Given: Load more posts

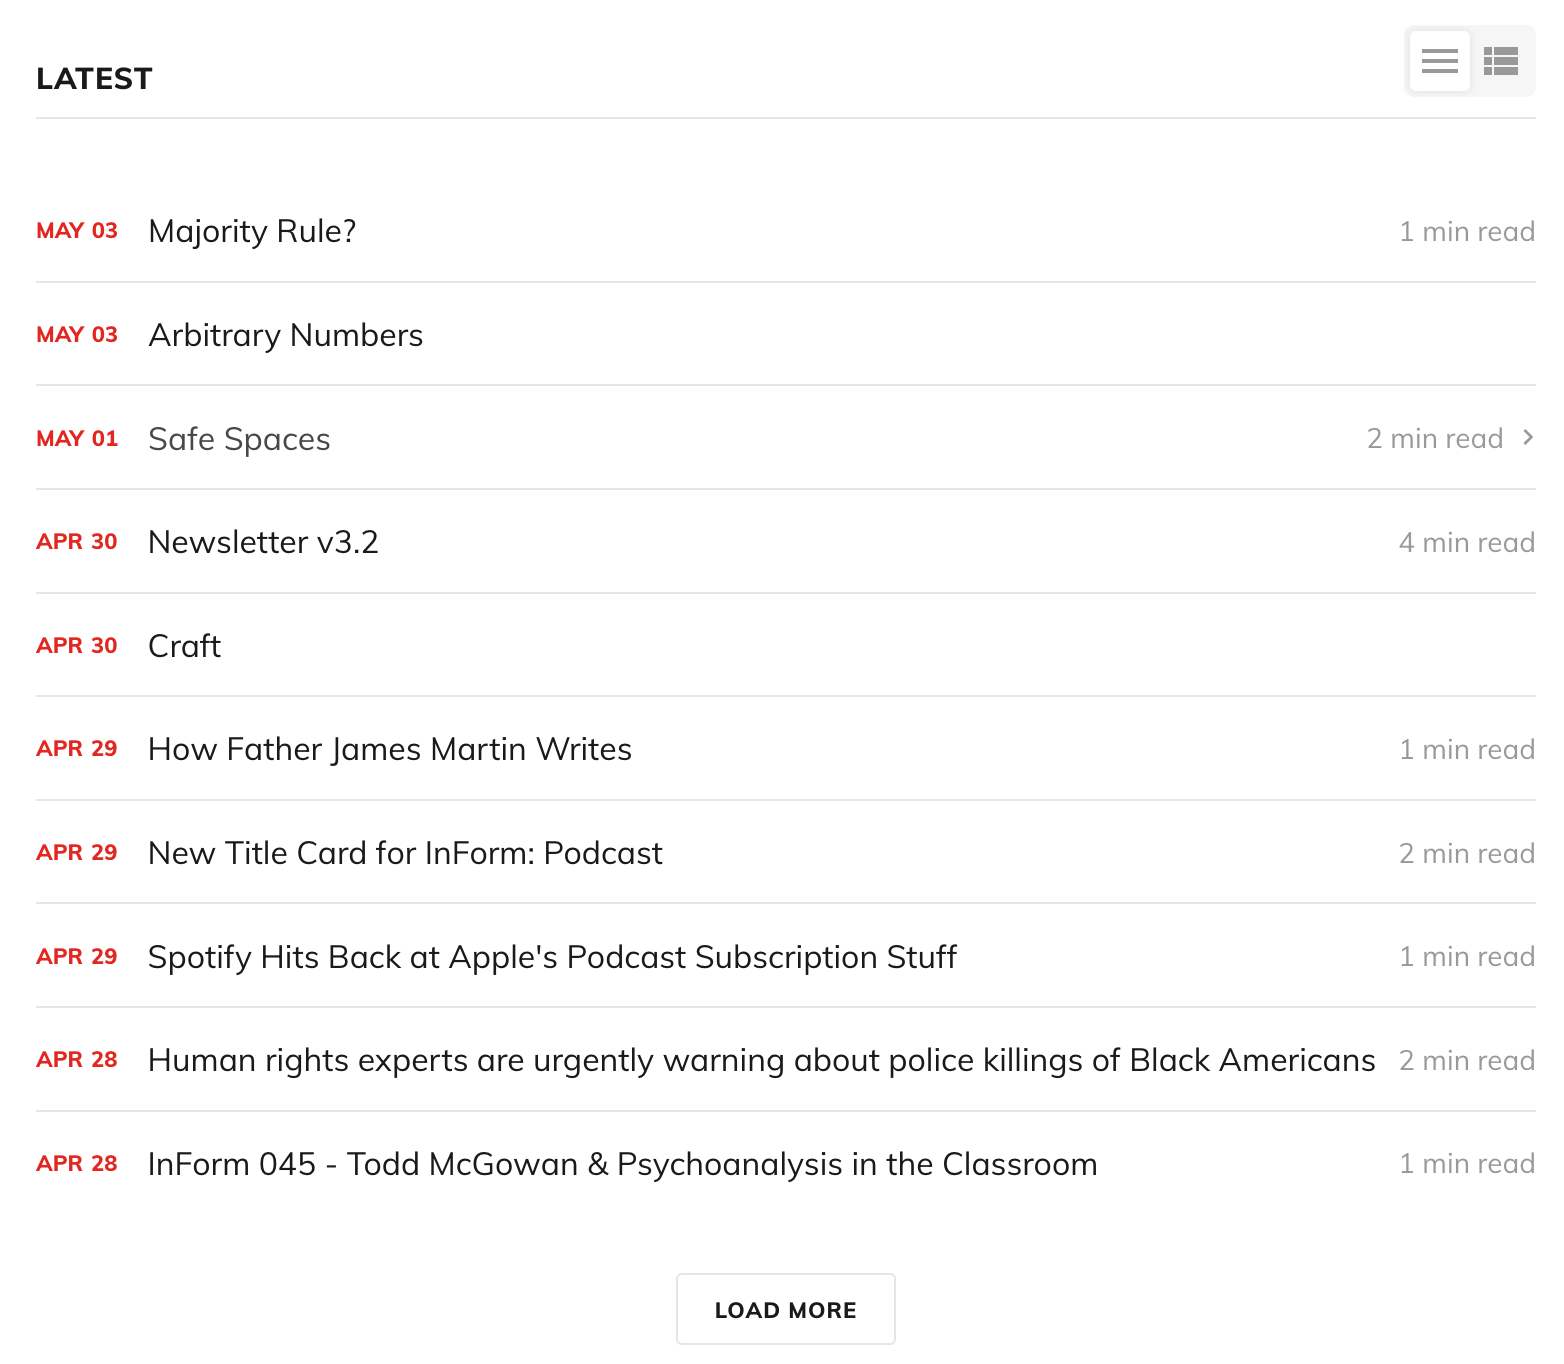Looking at the screenshot, I should point(786,1309).
